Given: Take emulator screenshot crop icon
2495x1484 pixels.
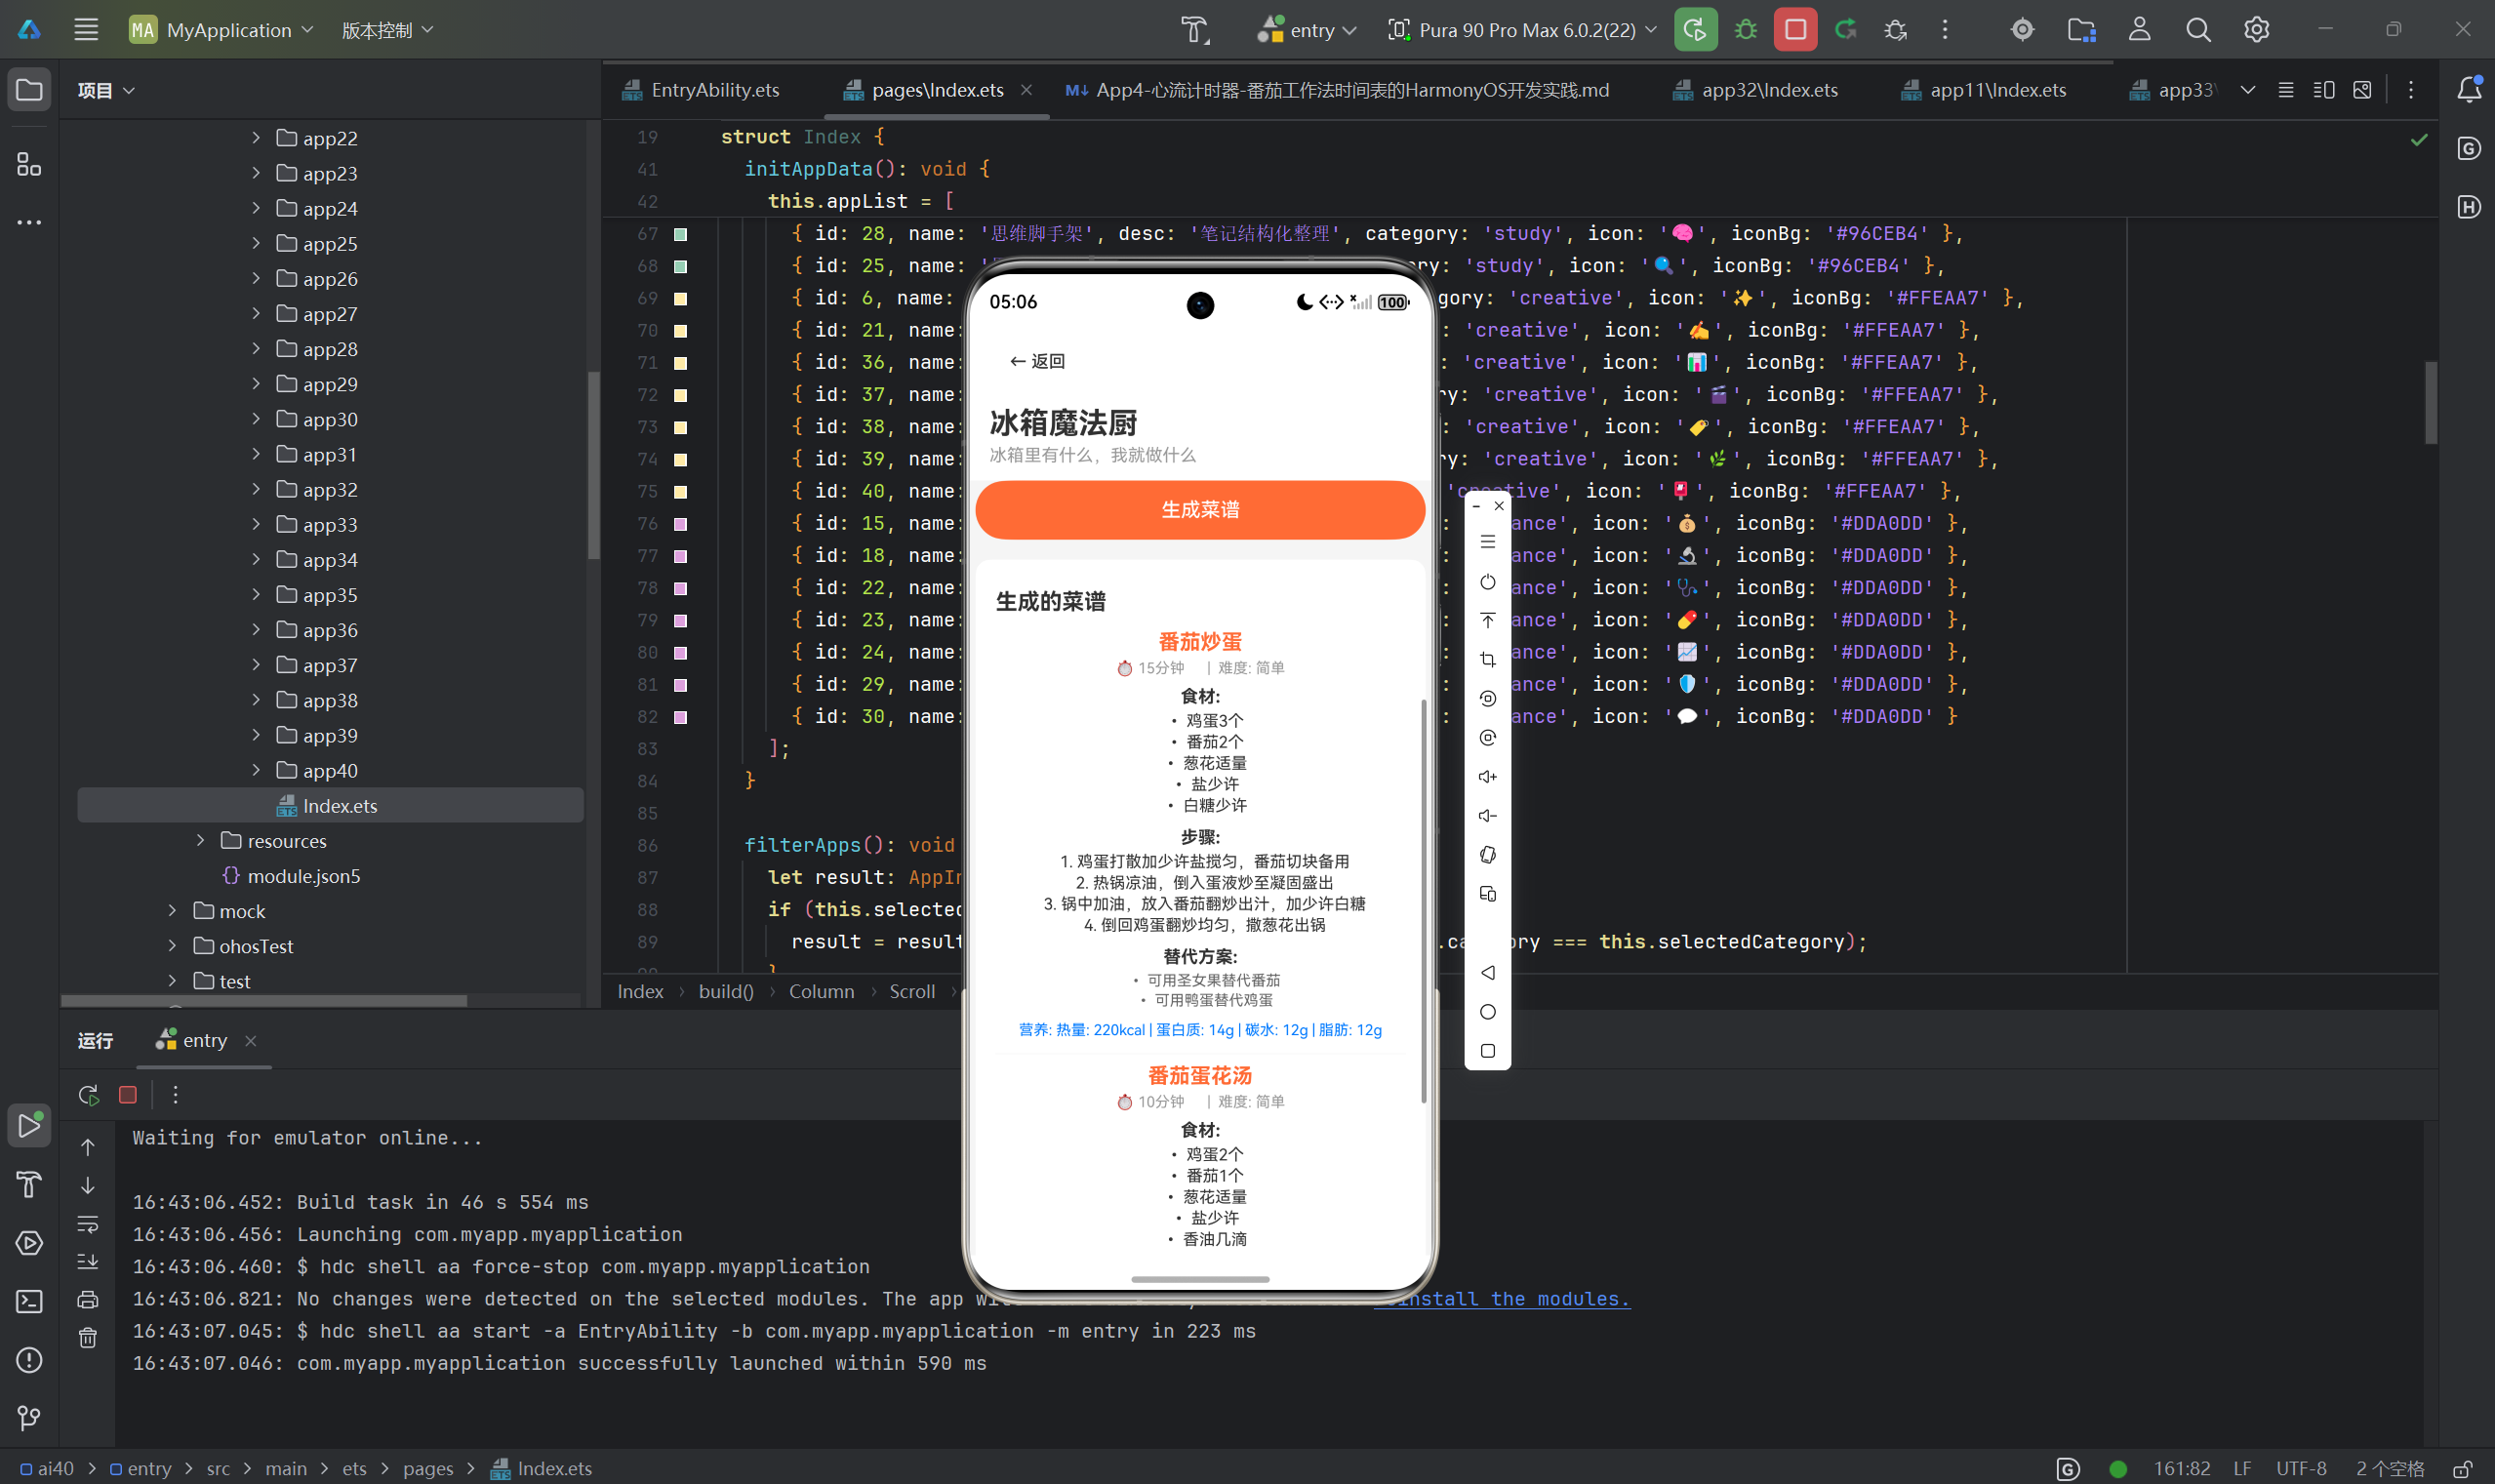Looking at the screenshot, I should (x=1488, y=660).
